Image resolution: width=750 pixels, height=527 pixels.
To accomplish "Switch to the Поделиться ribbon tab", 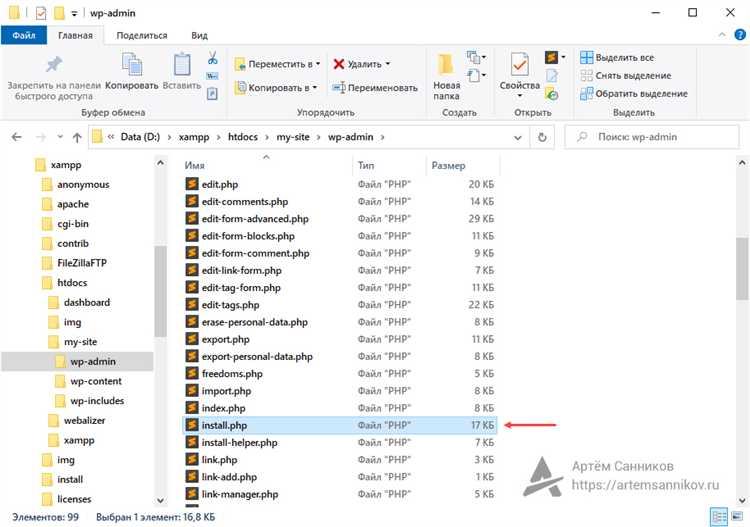I will [142, 35].
